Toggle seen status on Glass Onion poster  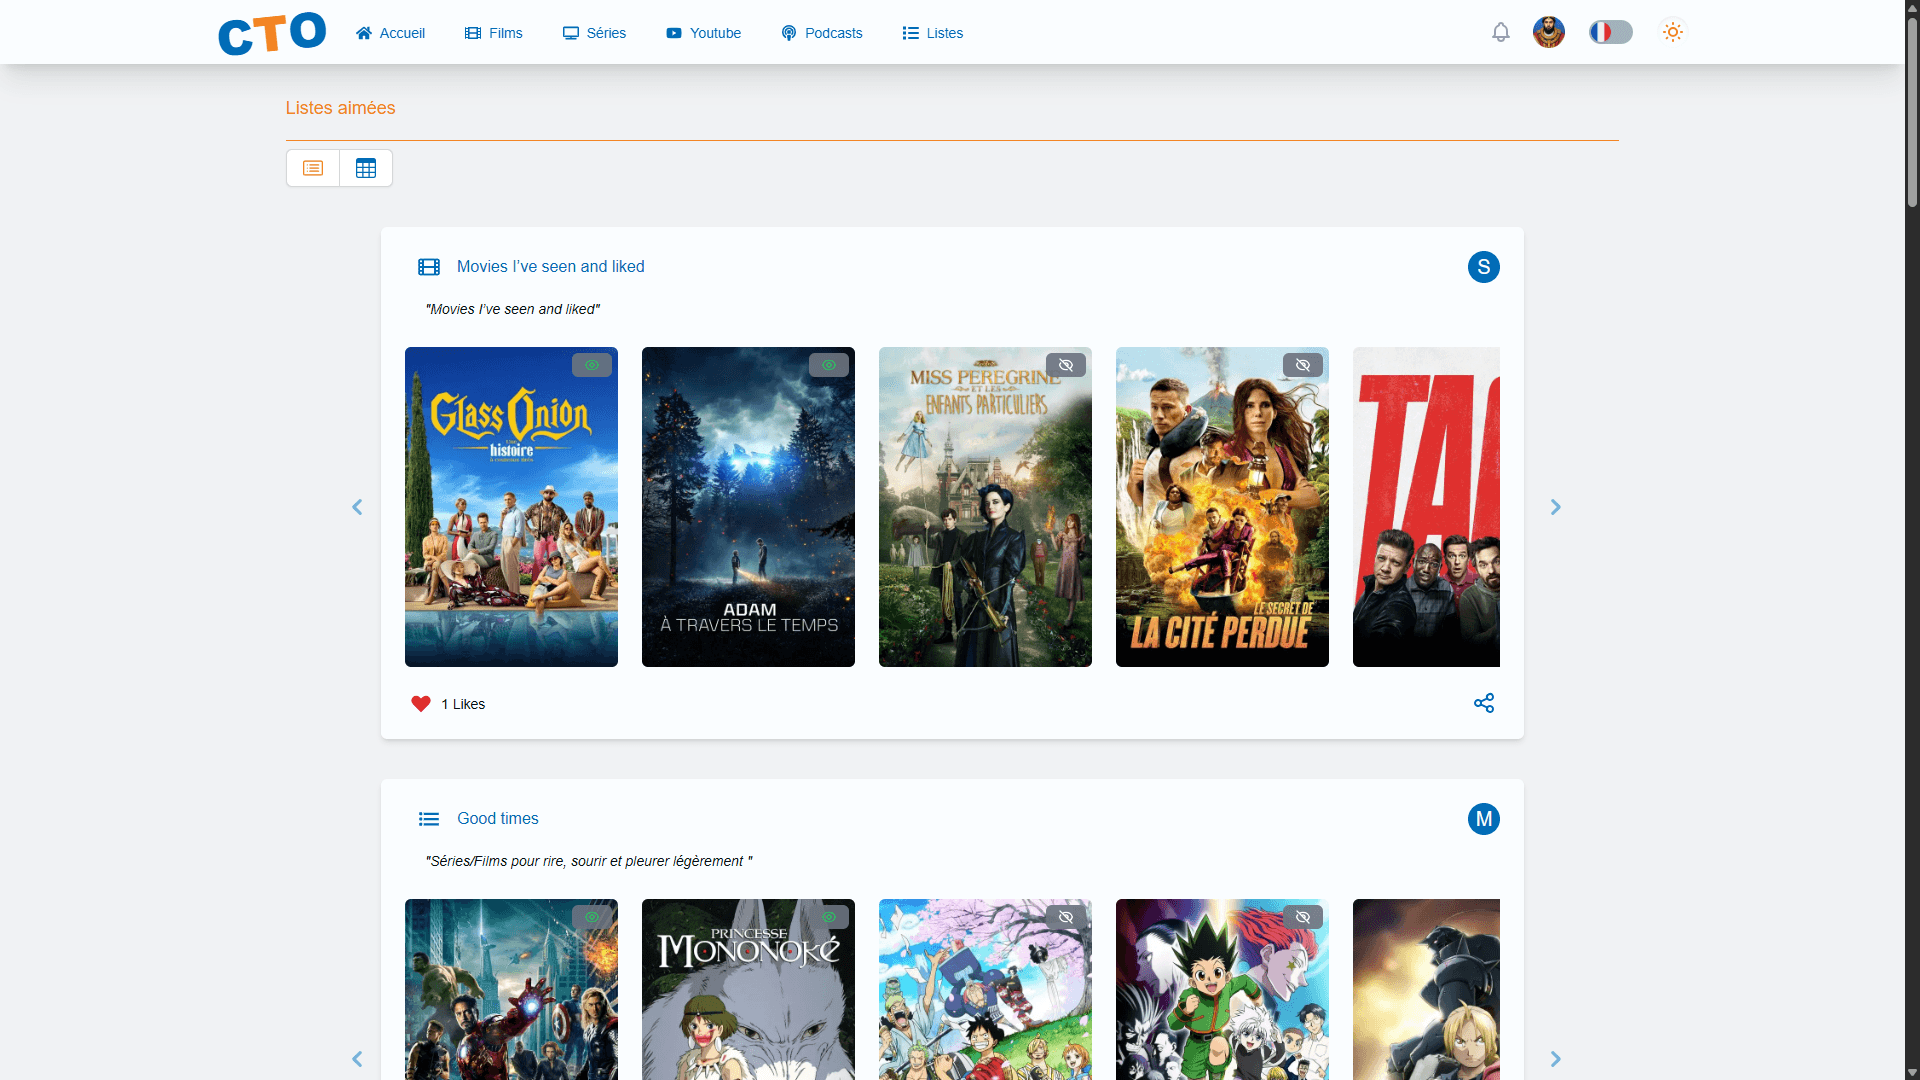point(592,365)
